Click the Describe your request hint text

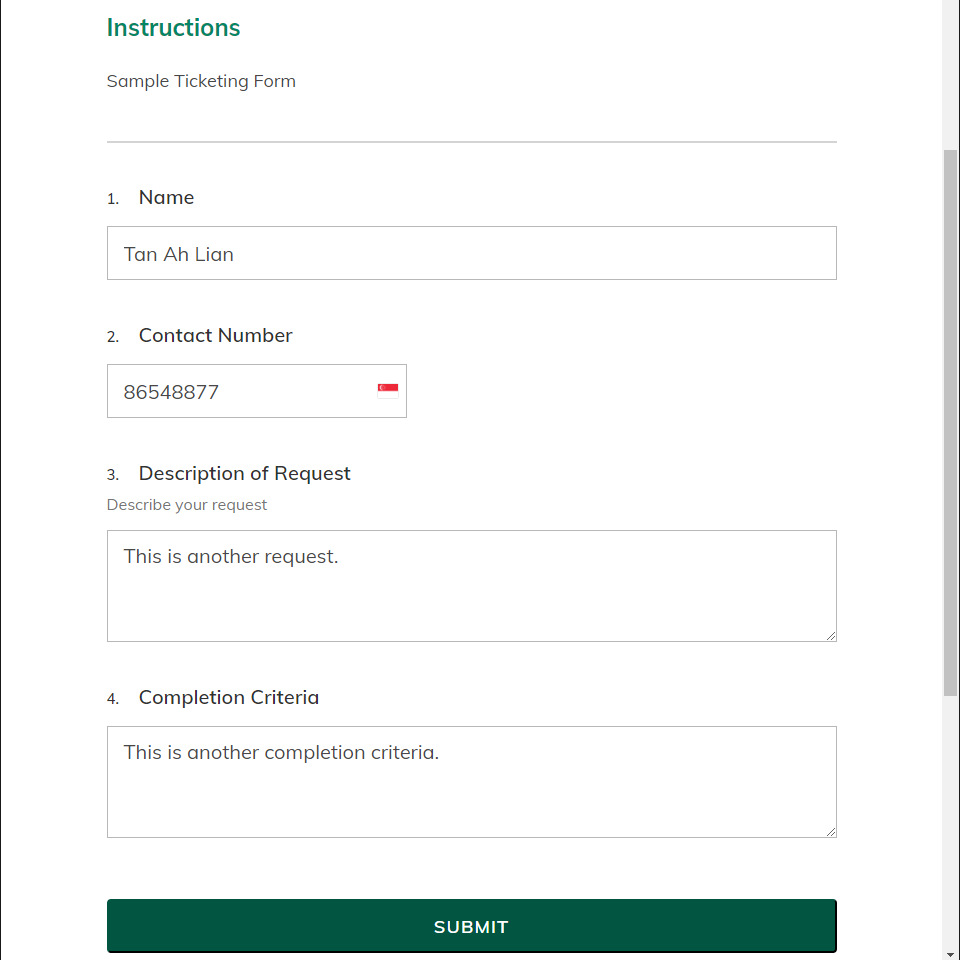coord(187,504)
